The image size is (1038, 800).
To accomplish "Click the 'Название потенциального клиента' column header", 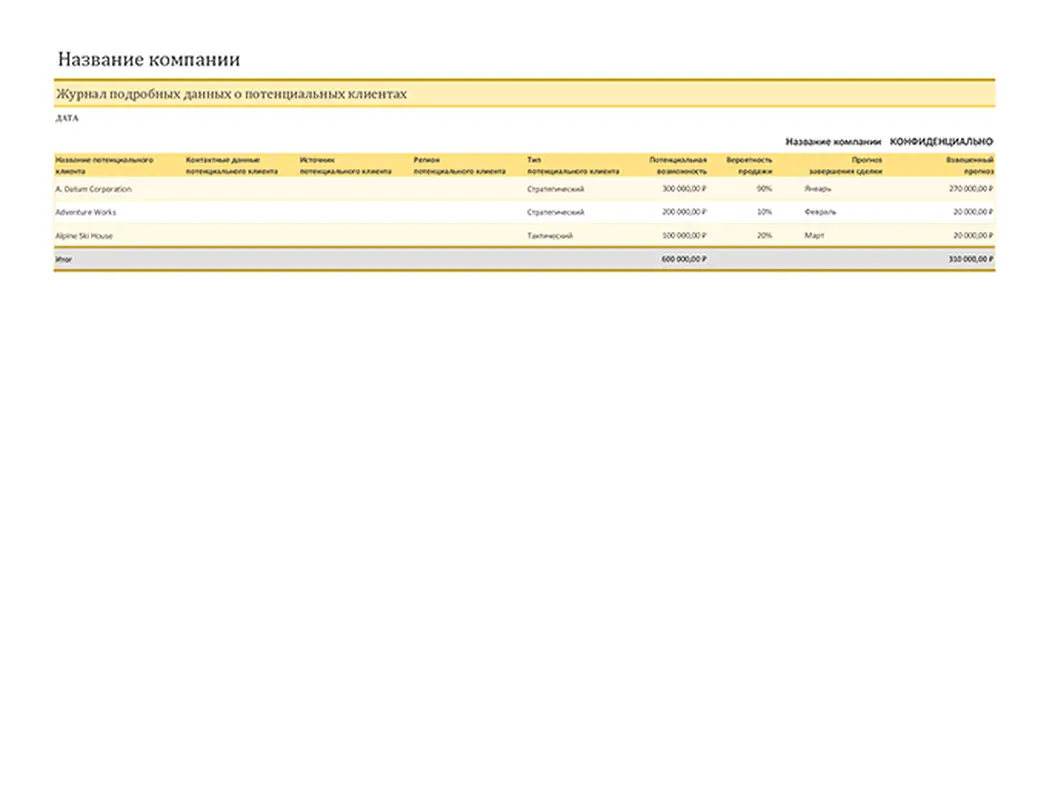I will pyautogui.click(x=104, y=165).
